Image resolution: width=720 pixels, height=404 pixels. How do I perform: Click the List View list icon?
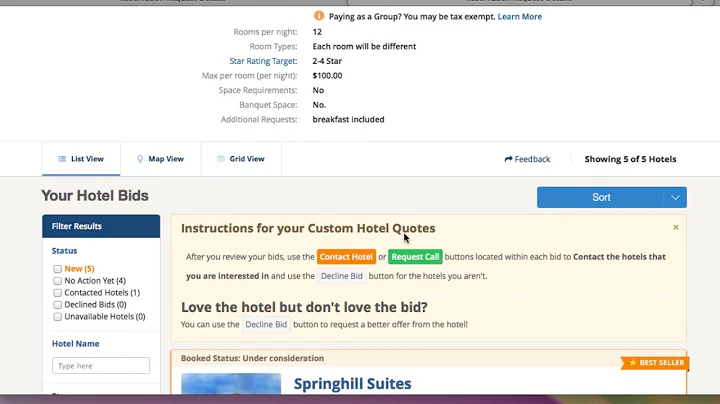[62, 159]
